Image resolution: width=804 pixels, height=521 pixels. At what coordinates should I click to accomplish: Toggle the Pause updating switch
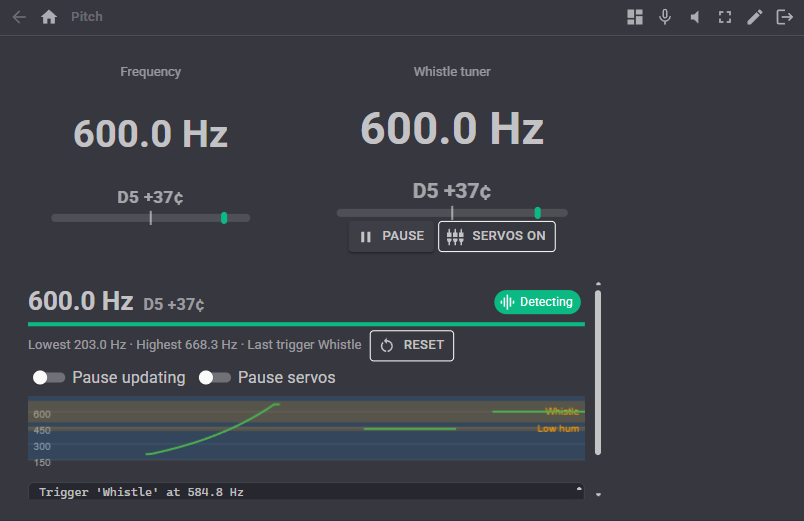pyautogui.click(x=49, y=378)
